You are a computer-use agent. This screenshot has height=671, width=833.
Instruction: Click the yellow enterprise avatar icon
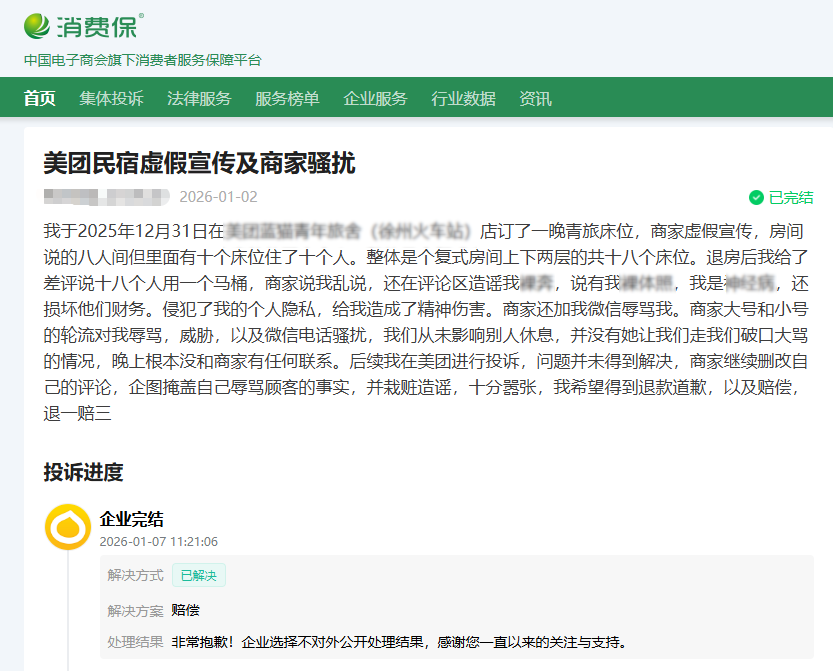pyautogui.click(x=68, y=526)
